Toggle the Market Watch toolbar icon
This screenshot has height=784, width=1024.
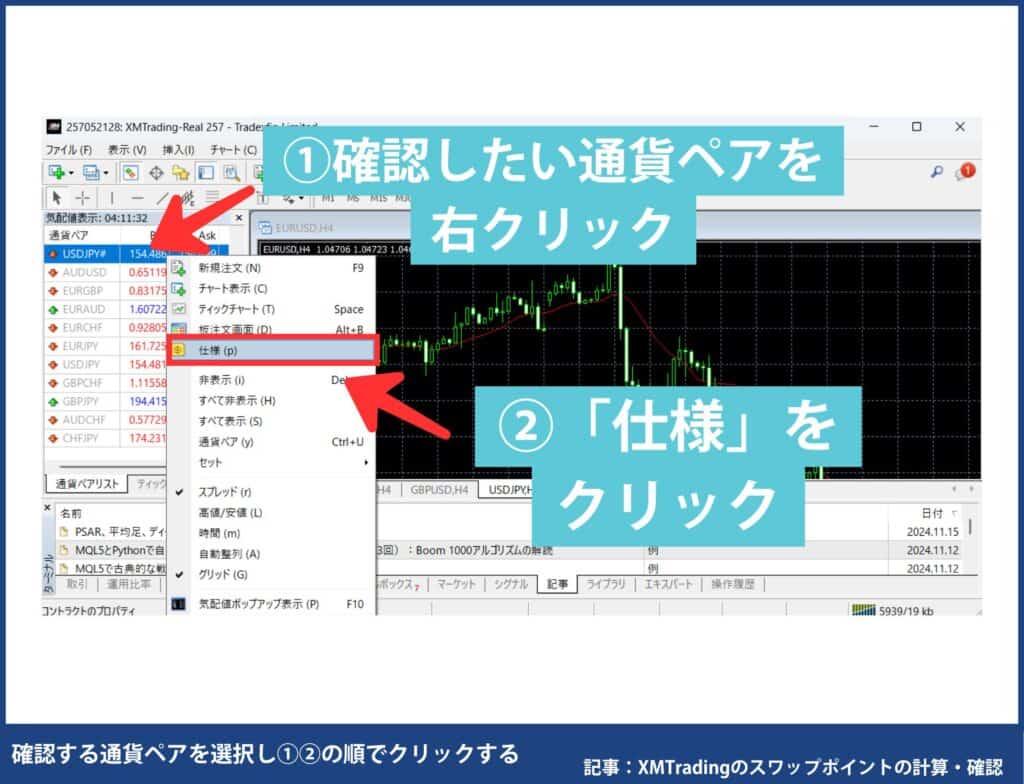click(x=131, y=172)
